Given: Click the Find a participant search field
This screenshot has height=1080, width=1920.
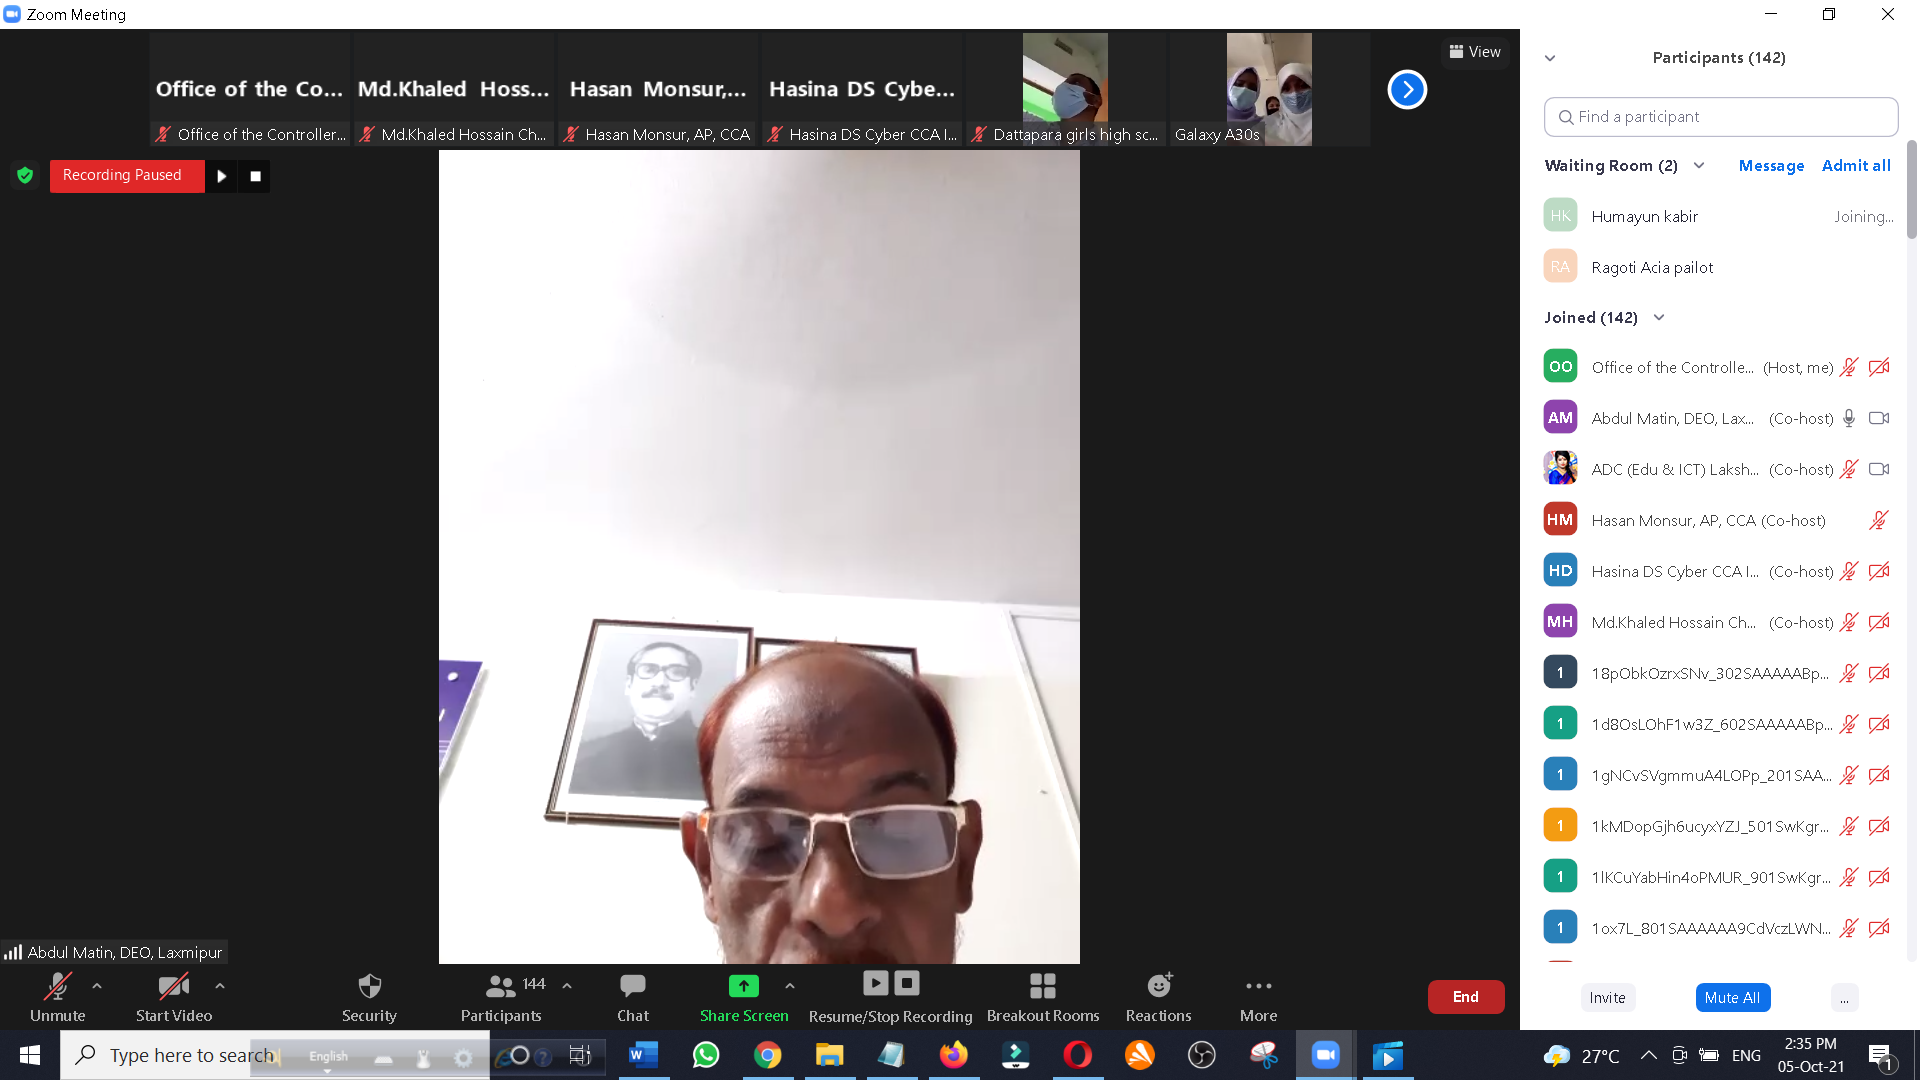Looking at the screenshot, I should coord(1720,117).
